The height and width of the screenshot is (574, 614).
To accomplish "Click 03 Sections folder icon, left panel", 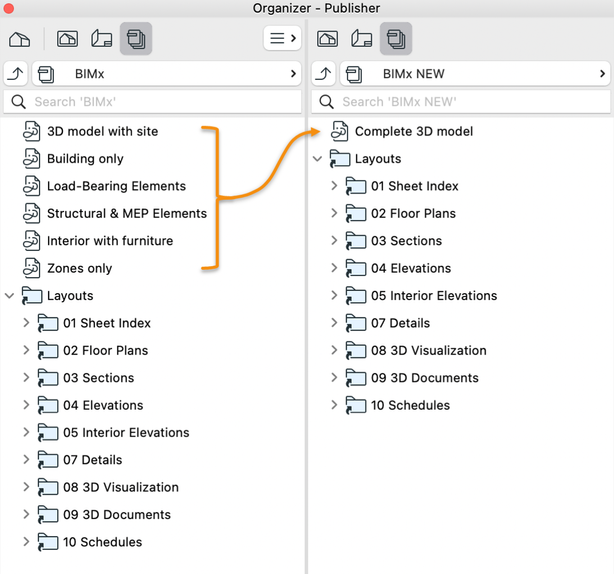I will pyautogui.click(x=48, y=378).
